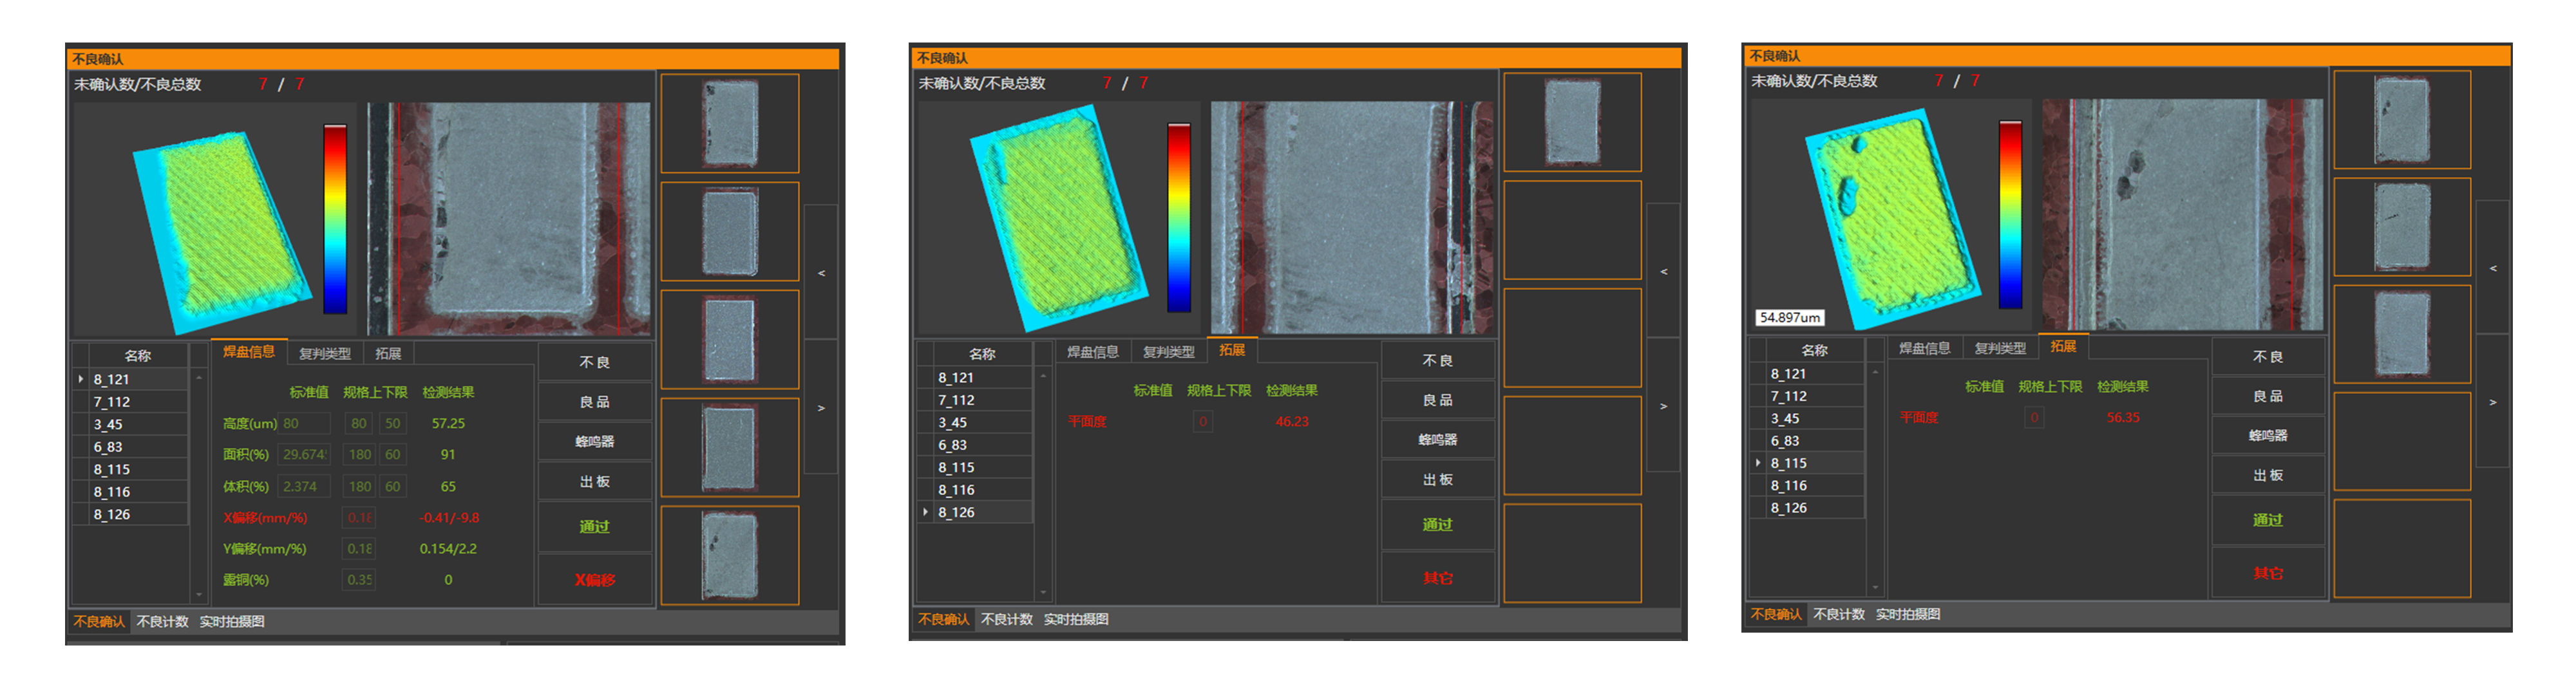Click red 其它 button in middle window

1438,578
